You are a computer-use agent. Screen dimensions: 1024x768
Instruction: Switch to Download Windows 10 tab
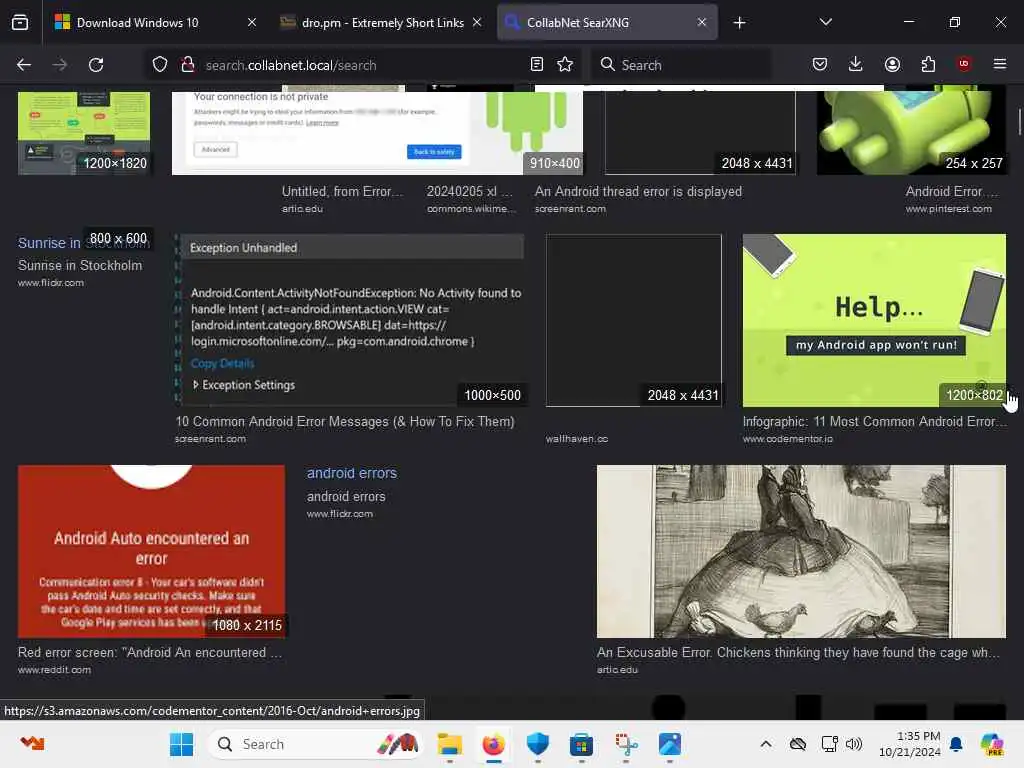pyautogui.click(x=157, y=22)
